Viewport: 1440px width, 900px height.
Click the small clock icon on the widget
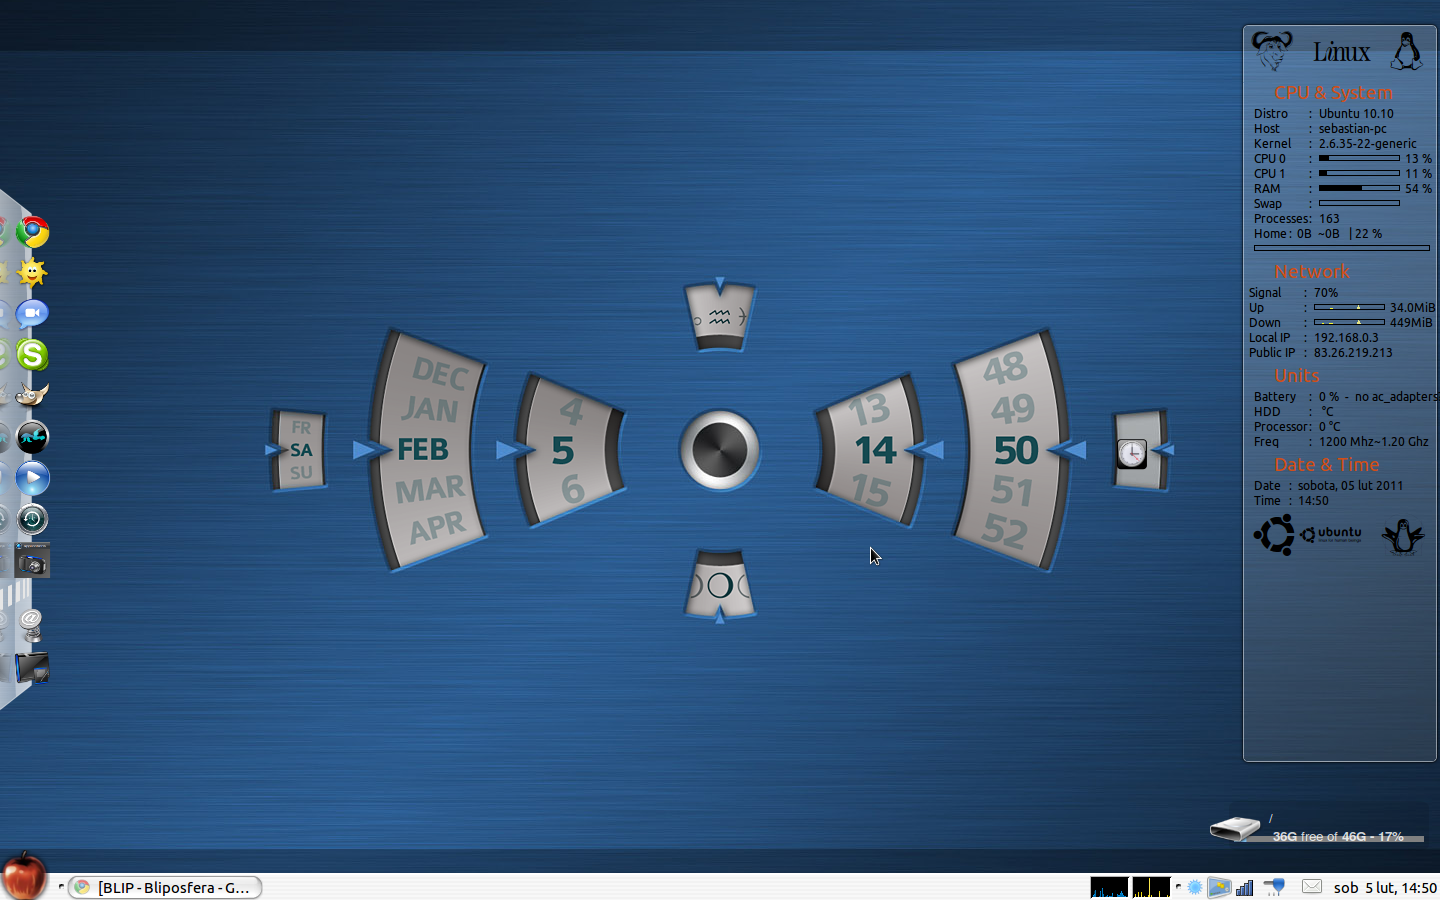point(1132,453)
